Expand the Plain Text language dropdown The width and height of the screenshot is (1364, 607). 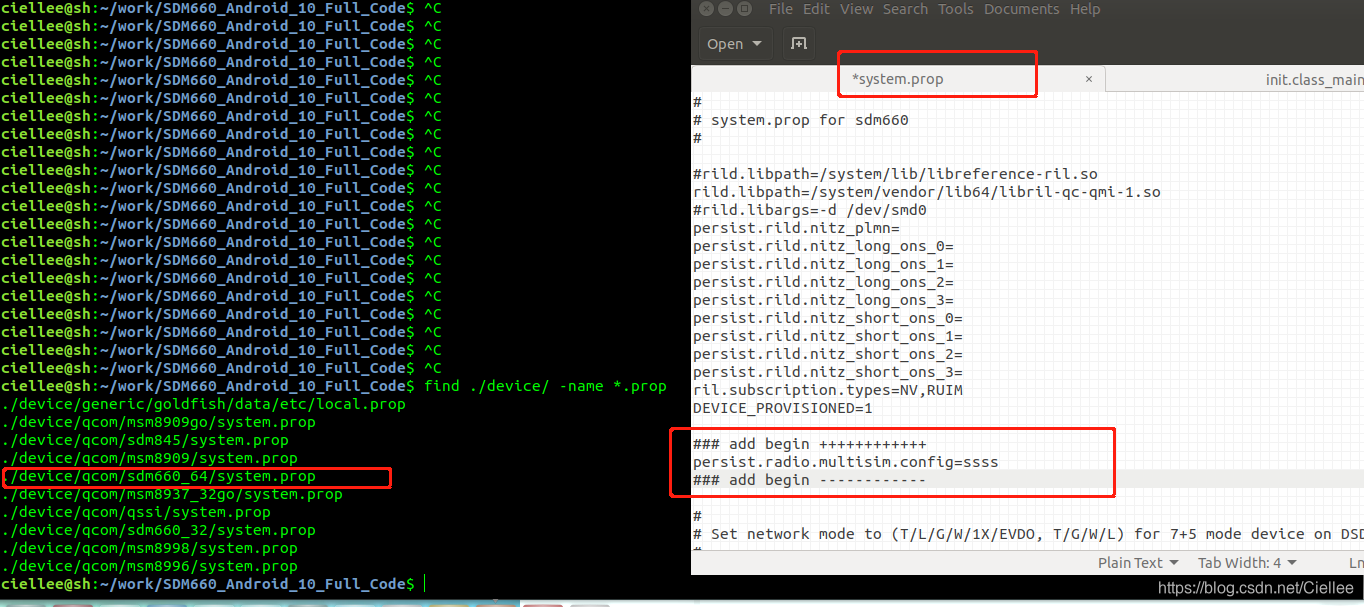point(1138,562)
